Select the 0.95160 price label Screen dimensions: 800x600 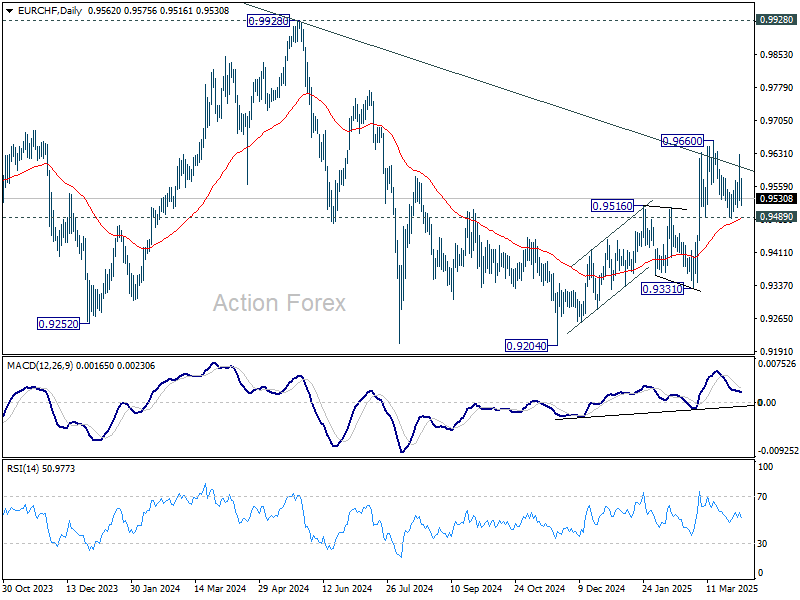click(x=612, y=206)
